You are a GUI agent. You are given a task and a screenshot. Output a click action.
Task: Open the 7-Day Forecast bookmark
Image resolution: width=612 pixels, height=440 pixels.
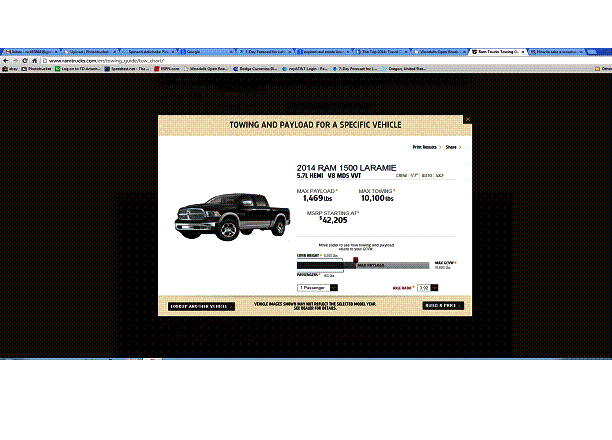(354, 69)
